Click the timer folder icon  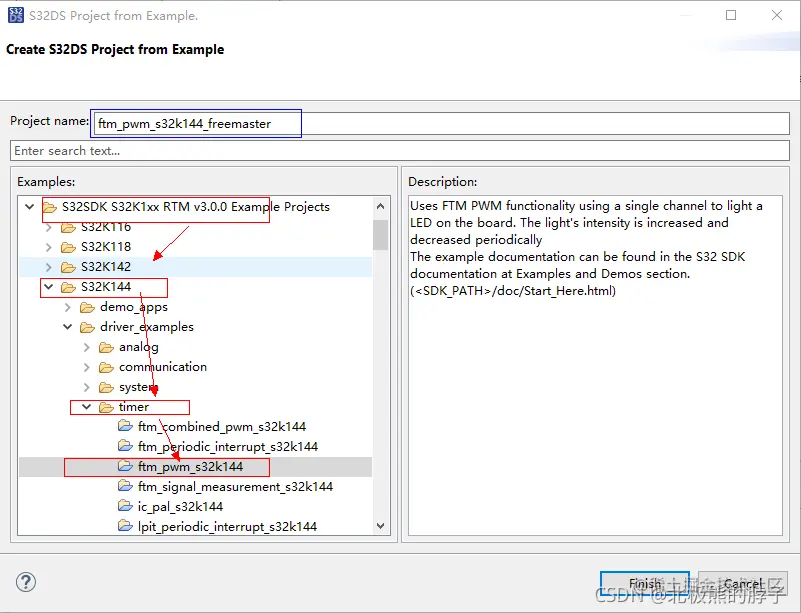click(x=106, y=407)
